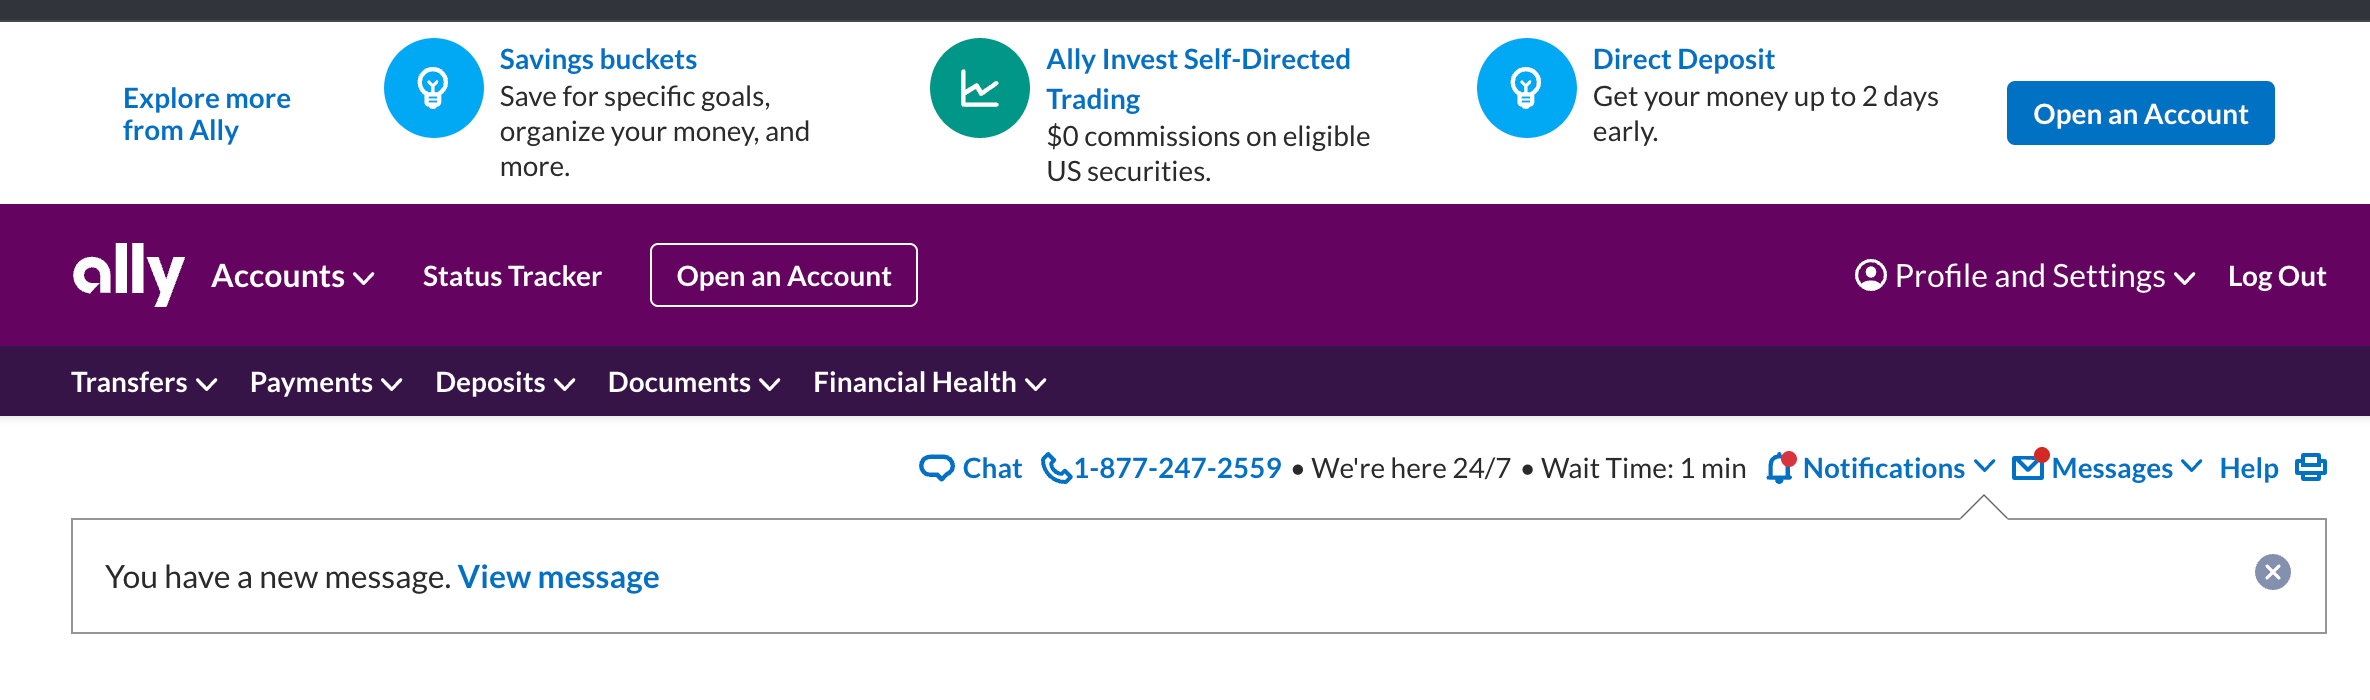Click the Ally Invest chart icon
The image size is (2370, 700).
[980, 88]
